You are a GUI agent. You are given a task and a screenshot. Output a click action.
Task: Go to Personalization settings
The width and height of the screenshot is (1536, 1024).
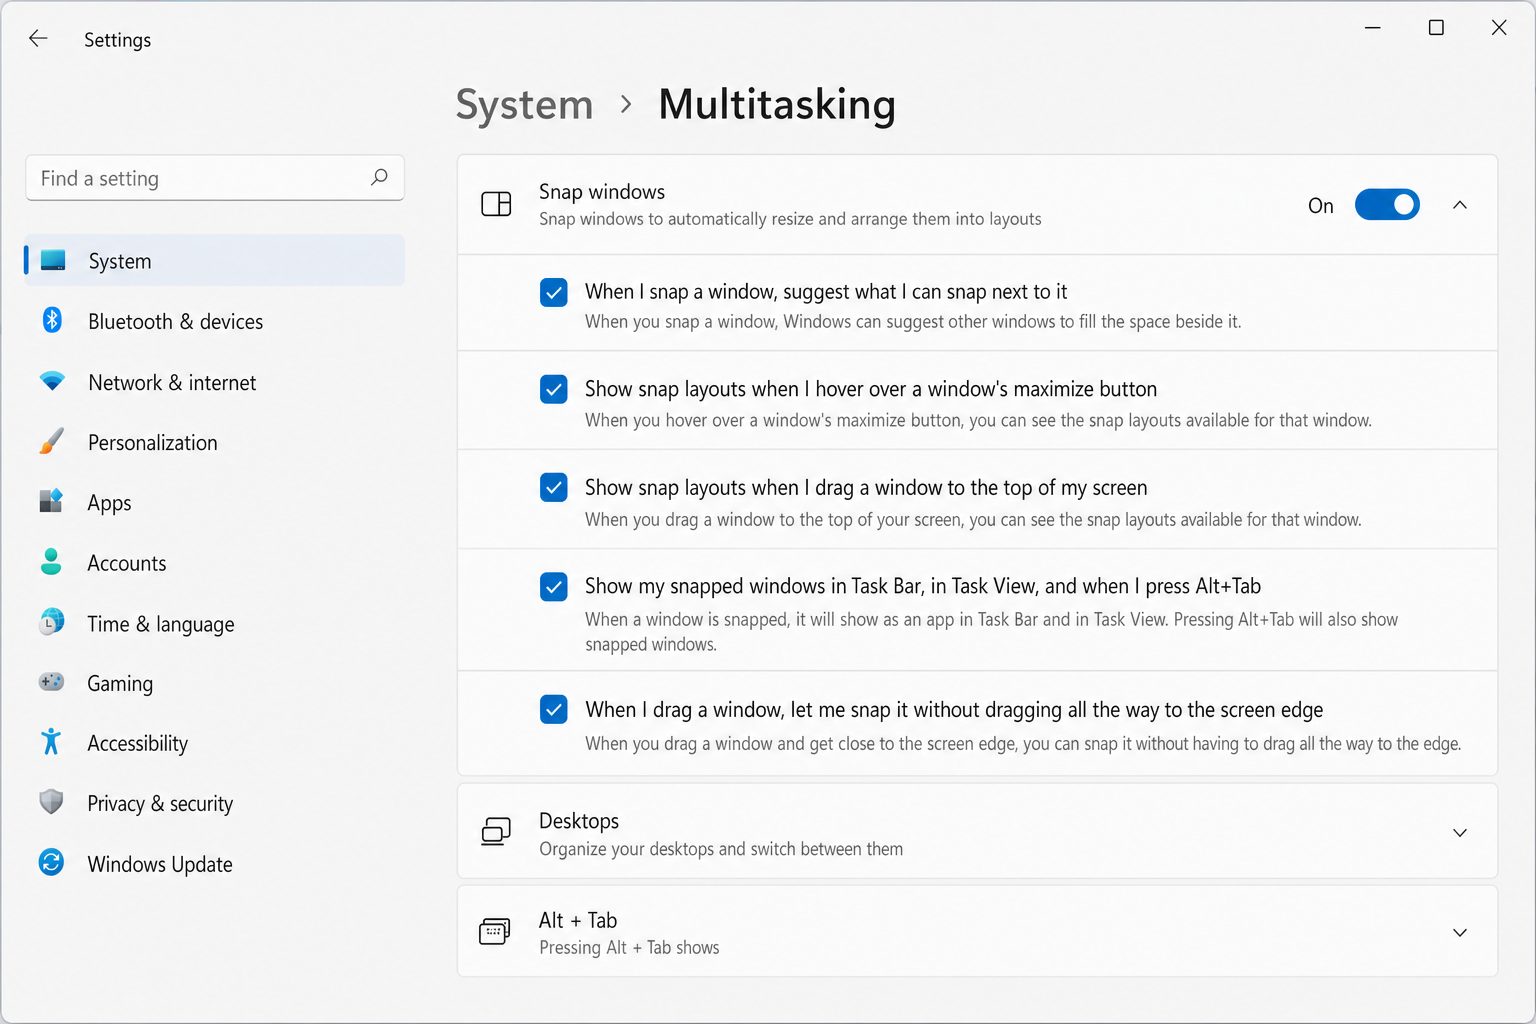coord(215,442)
